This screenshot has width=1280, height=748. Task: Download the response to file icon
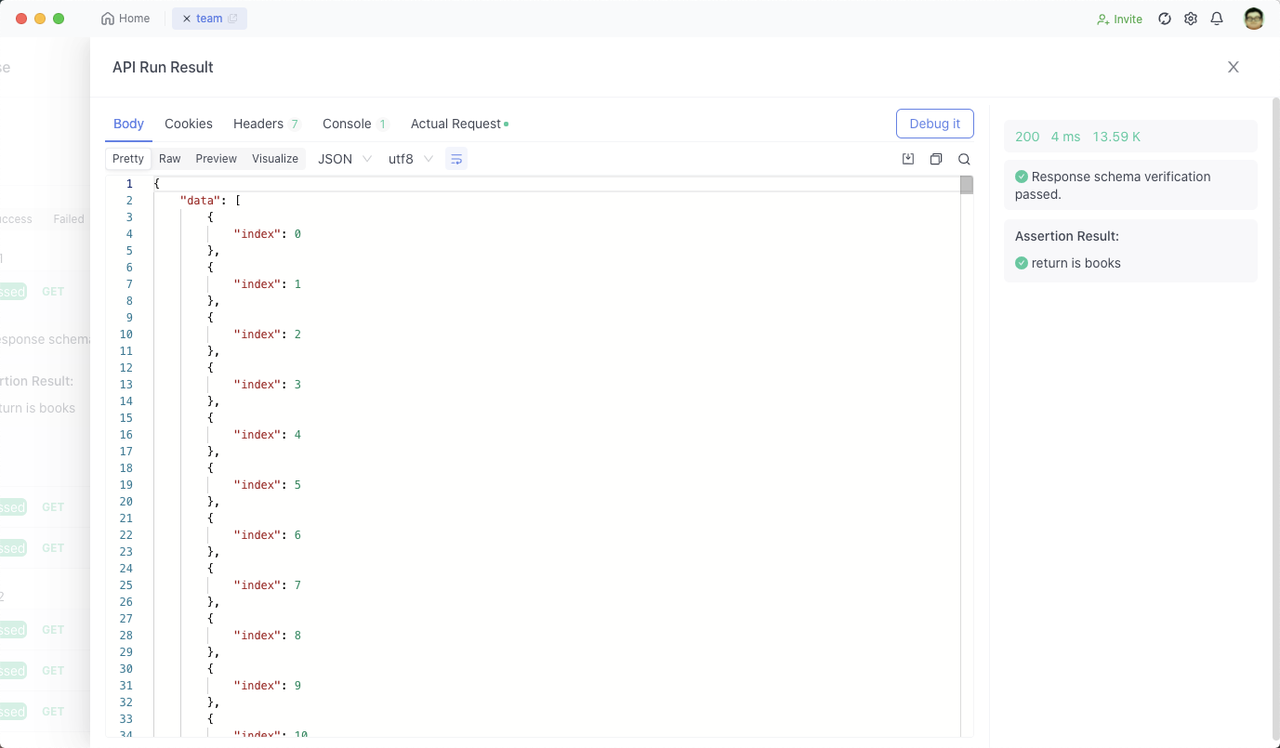click(x=908, y=159)
